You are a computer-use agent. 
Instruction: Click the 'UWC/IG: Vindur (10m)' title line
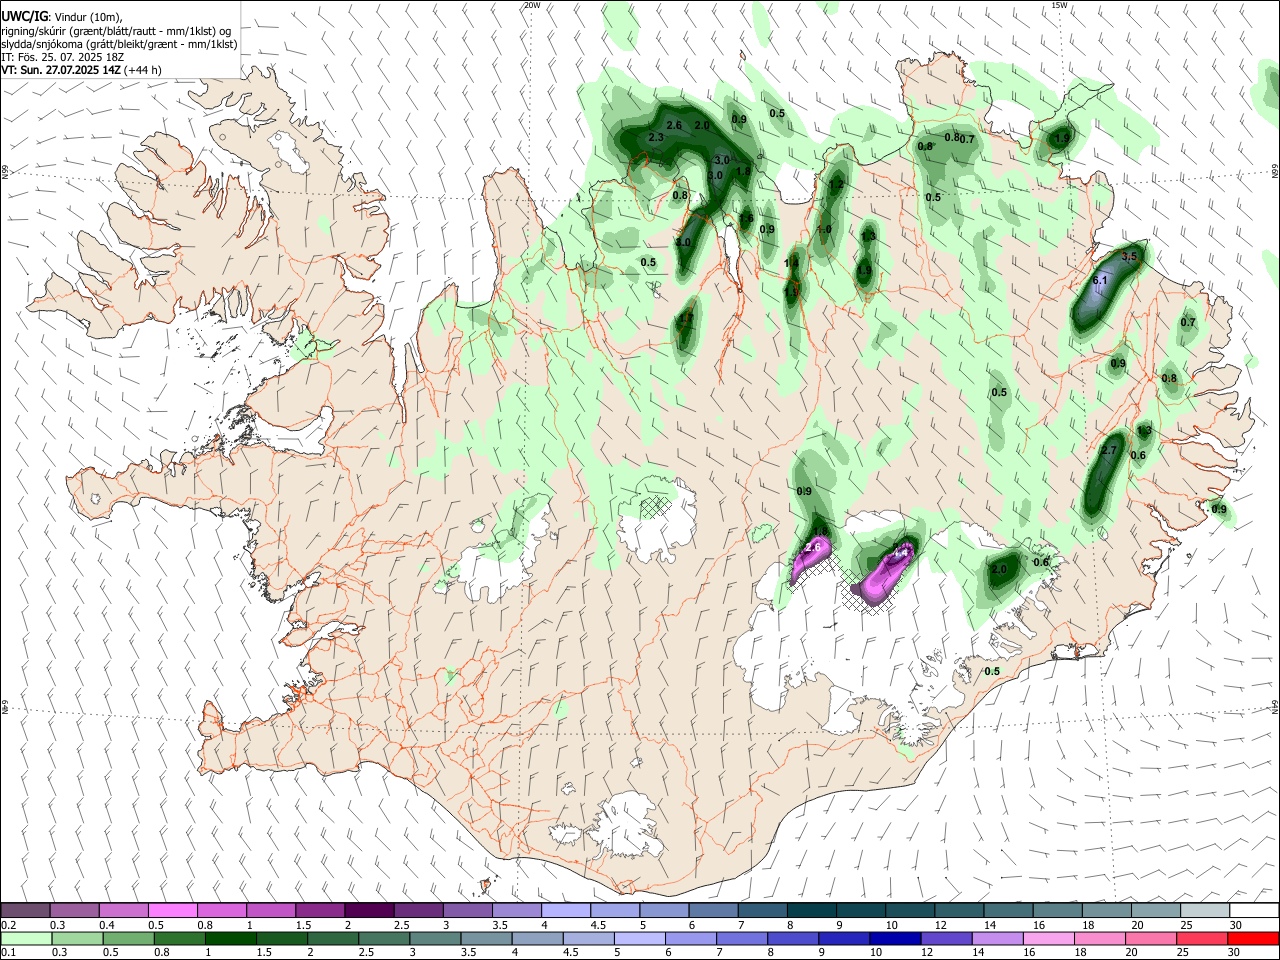[x=62, y=17]
